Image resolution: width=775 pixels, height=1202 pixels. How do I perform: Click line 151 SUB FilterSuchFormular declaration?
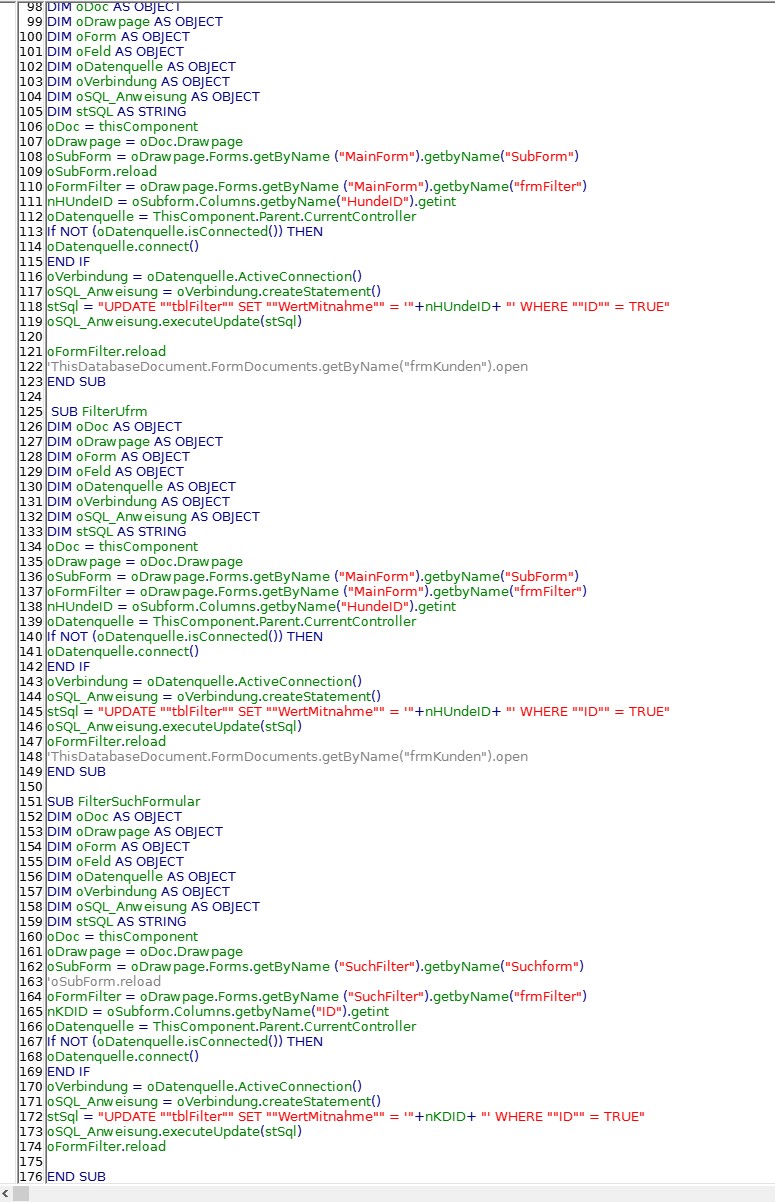pos(124,802)
